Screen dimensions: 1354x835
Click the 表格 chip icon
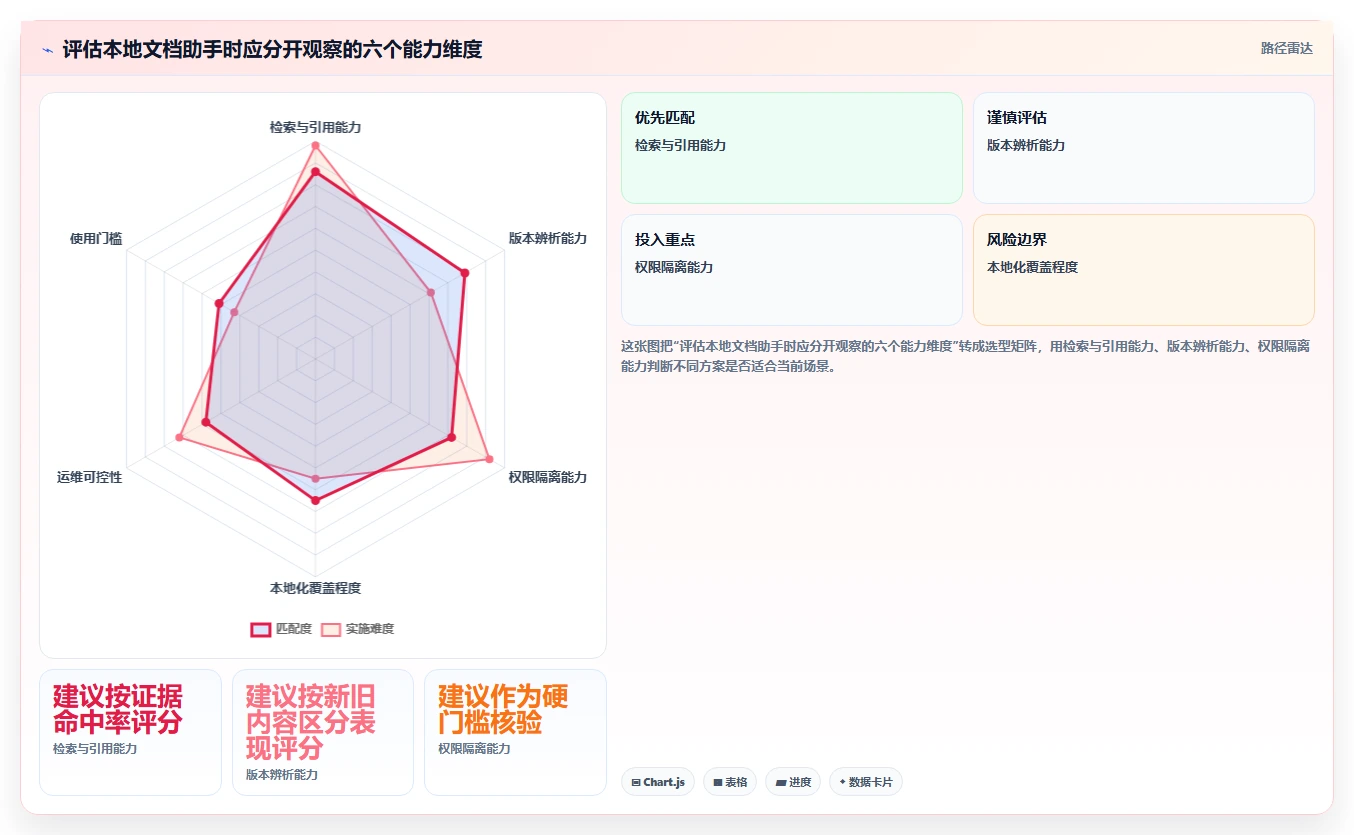718,783
